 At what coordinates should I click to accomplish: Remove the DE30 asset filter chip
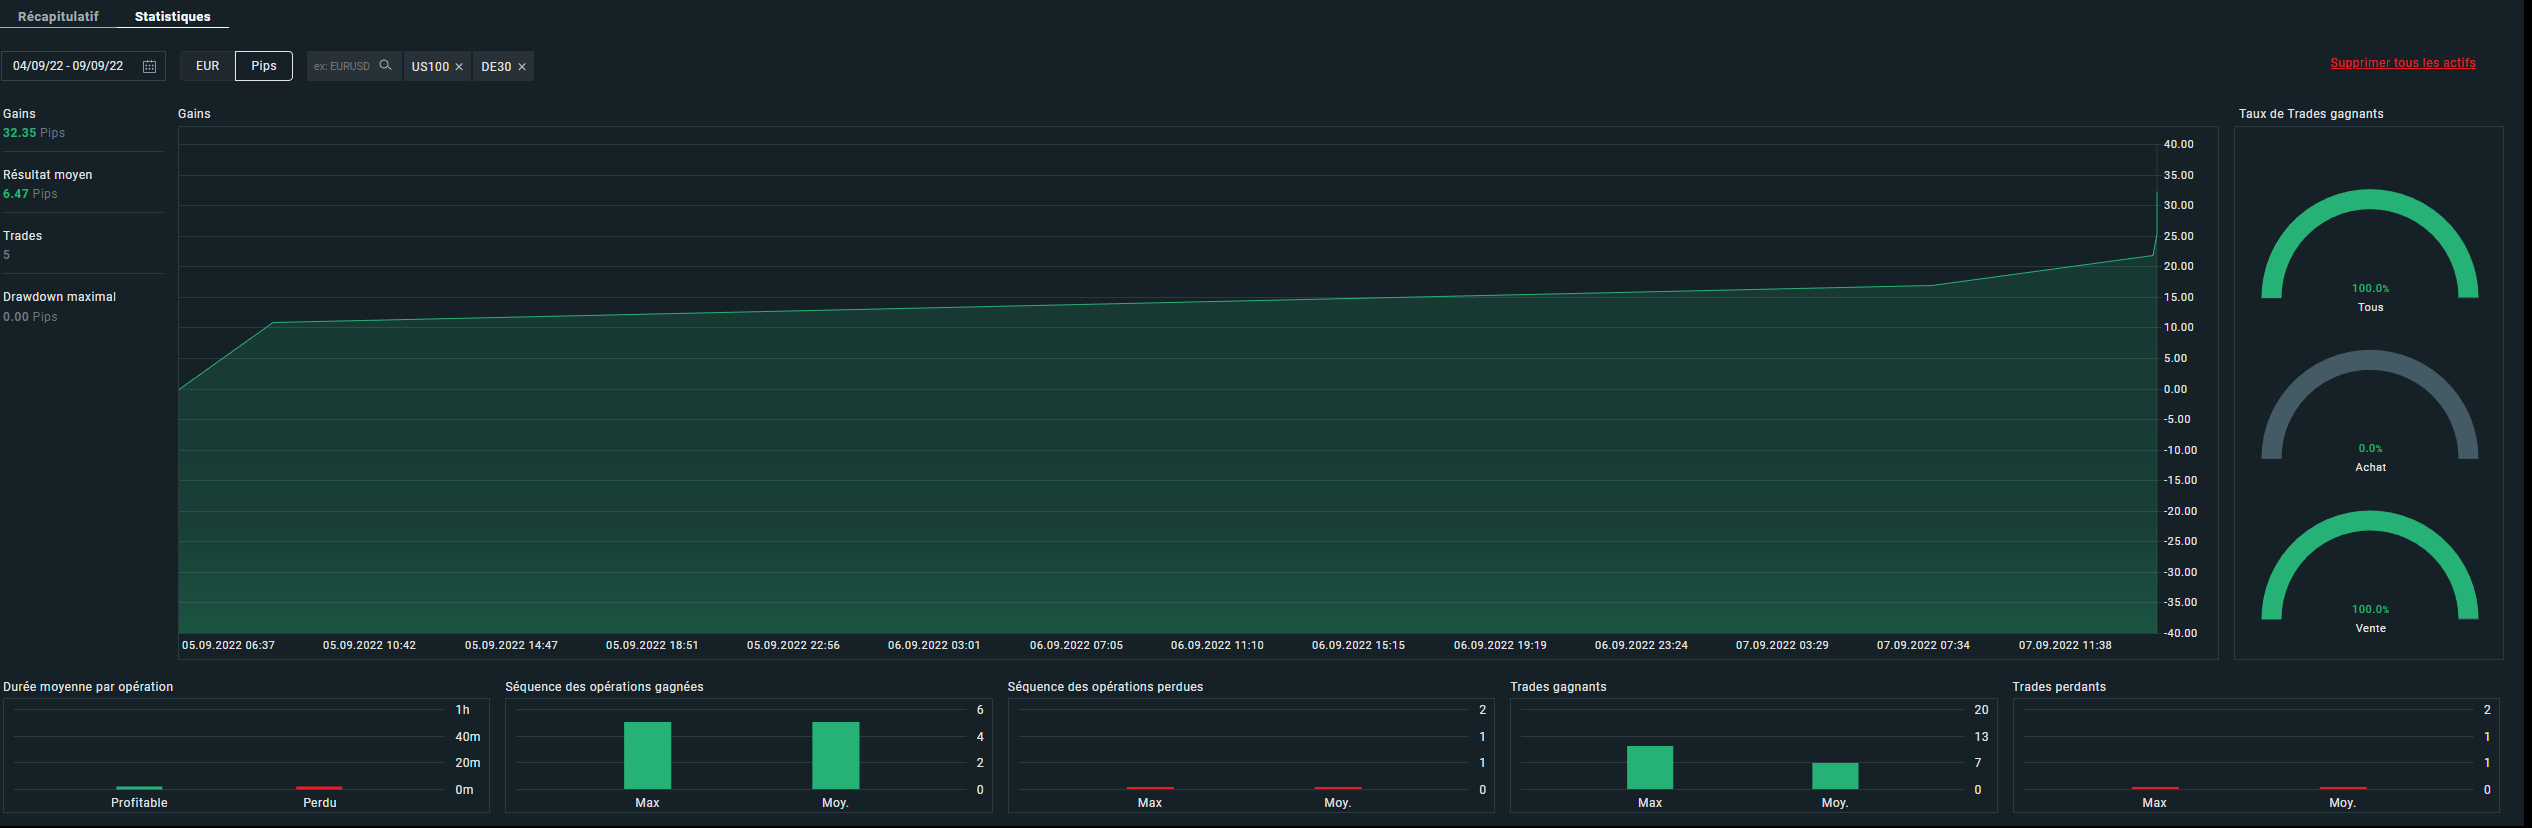click(522, 67)
